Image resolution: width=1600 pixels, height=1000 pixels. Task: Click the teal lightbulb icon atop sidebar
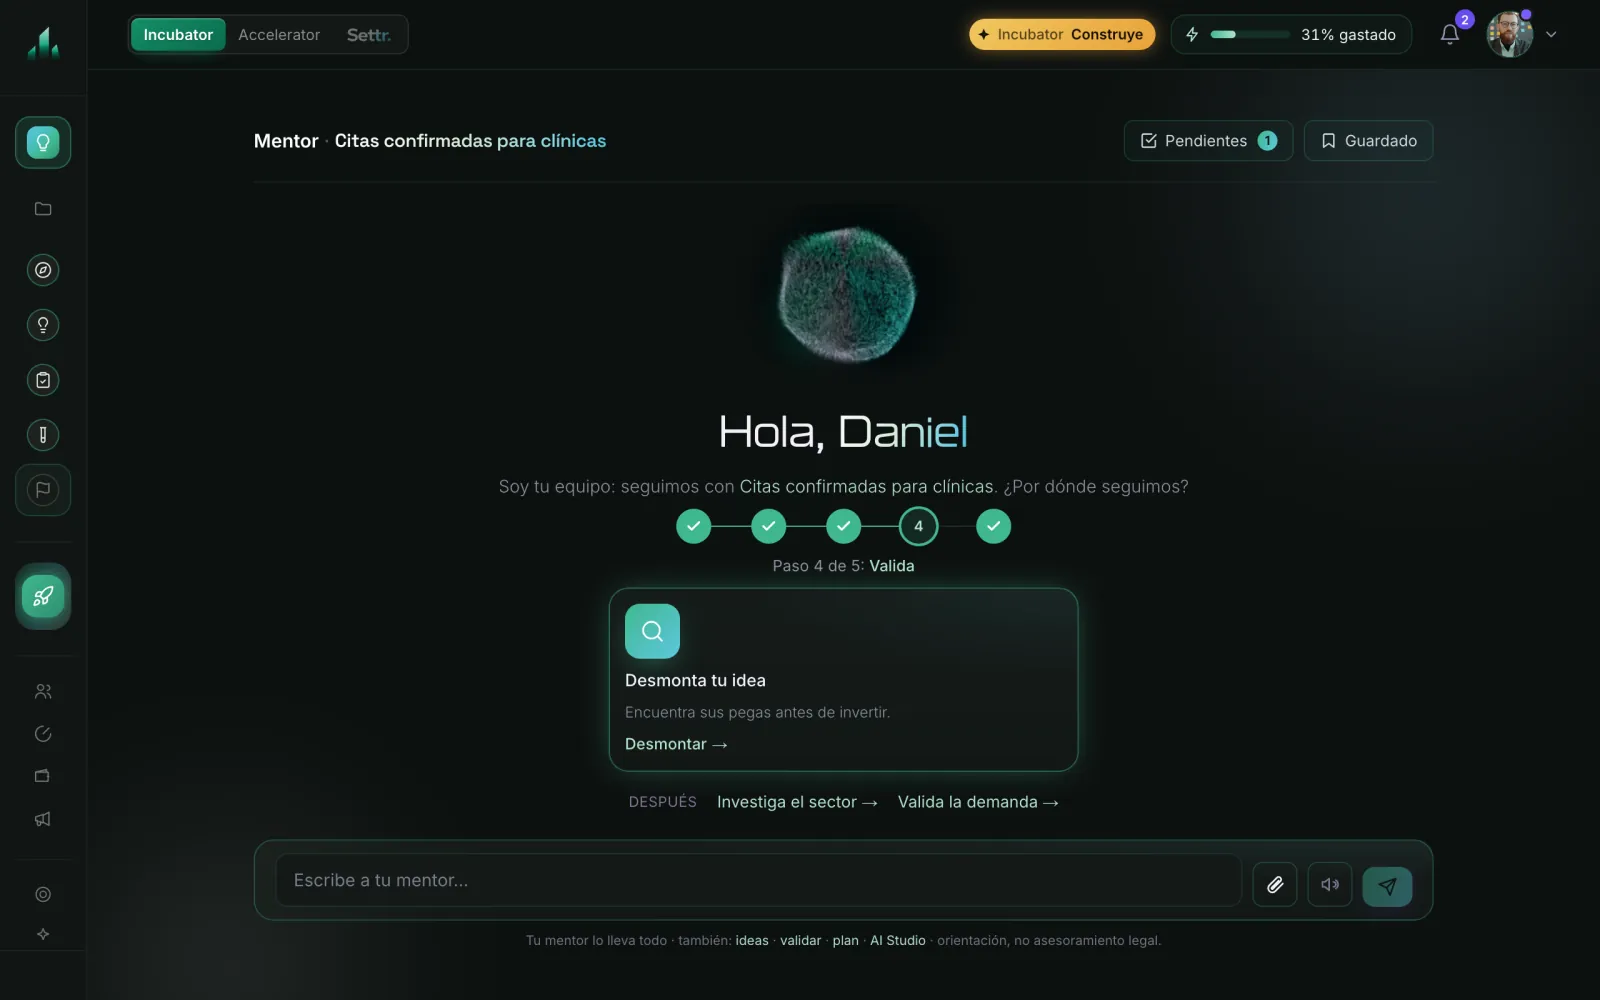[x=43, y=142]
